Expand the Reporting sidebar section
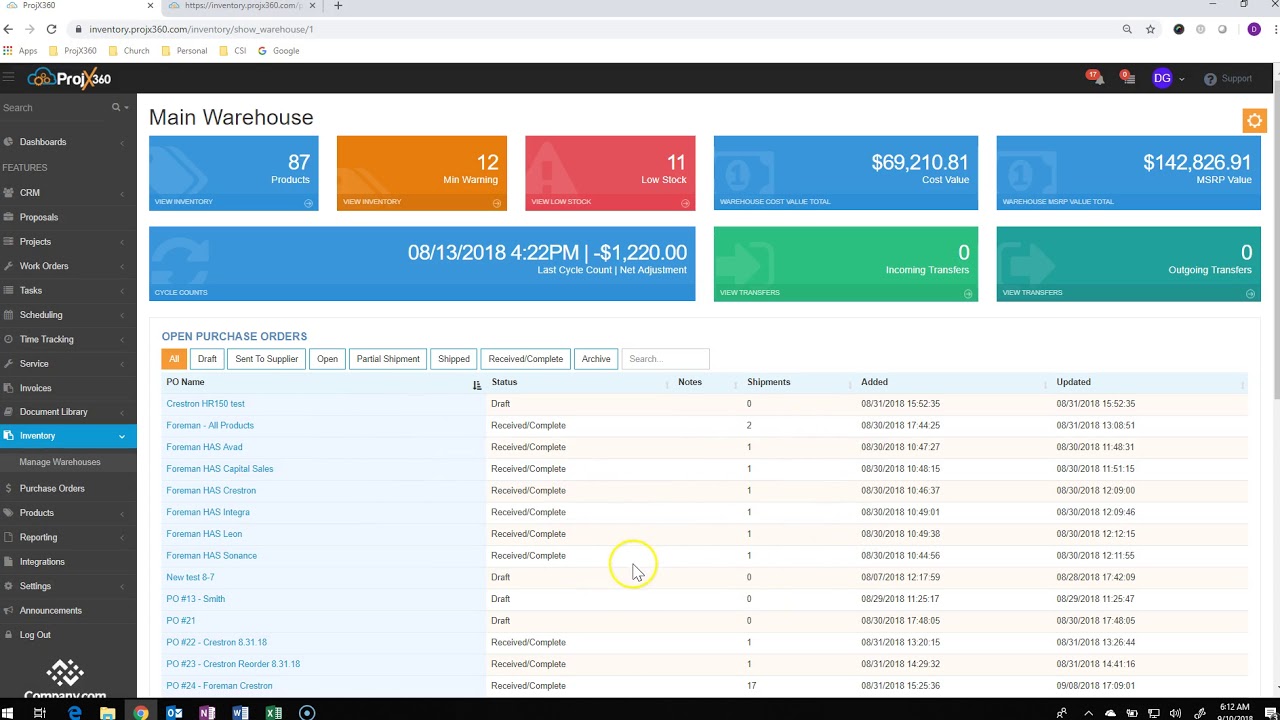Image resolution: width=1280 pixels, height=720 pixels. pos(68,537)
